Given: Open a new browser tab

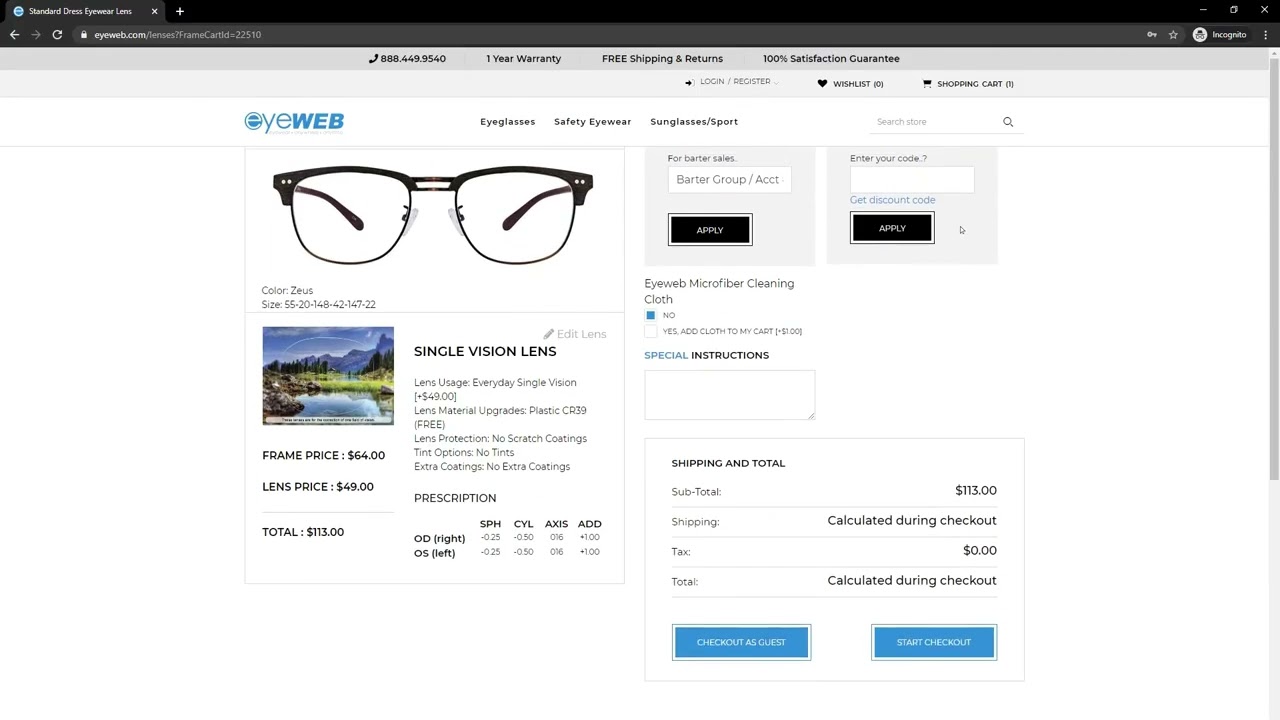Looking at the screenshot, I should click(180, 11).
